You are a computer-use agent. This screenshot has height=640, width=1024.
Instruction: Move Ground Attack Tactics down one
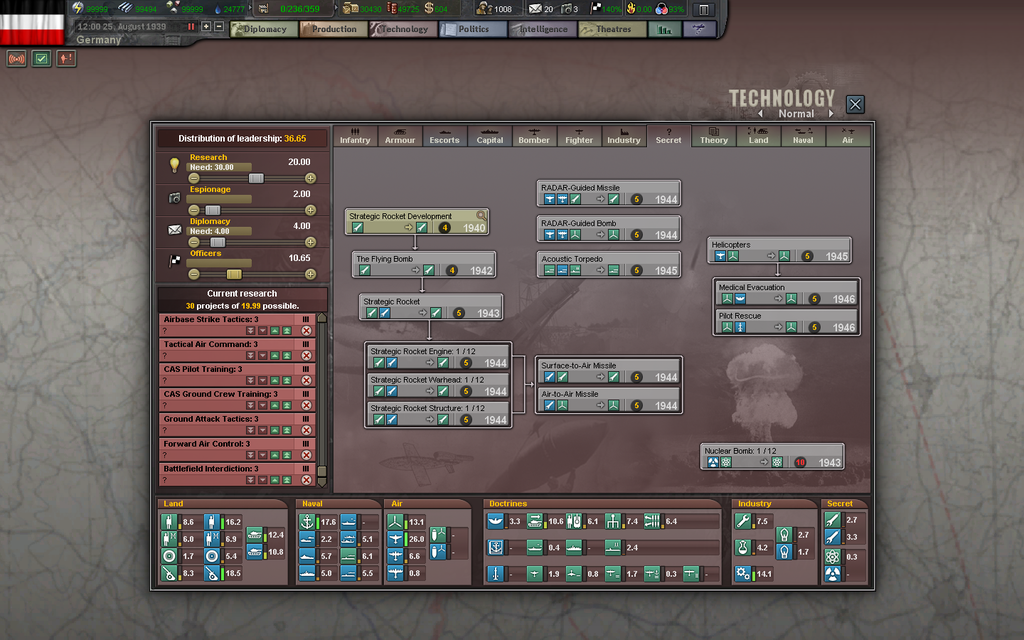[263, 430]
